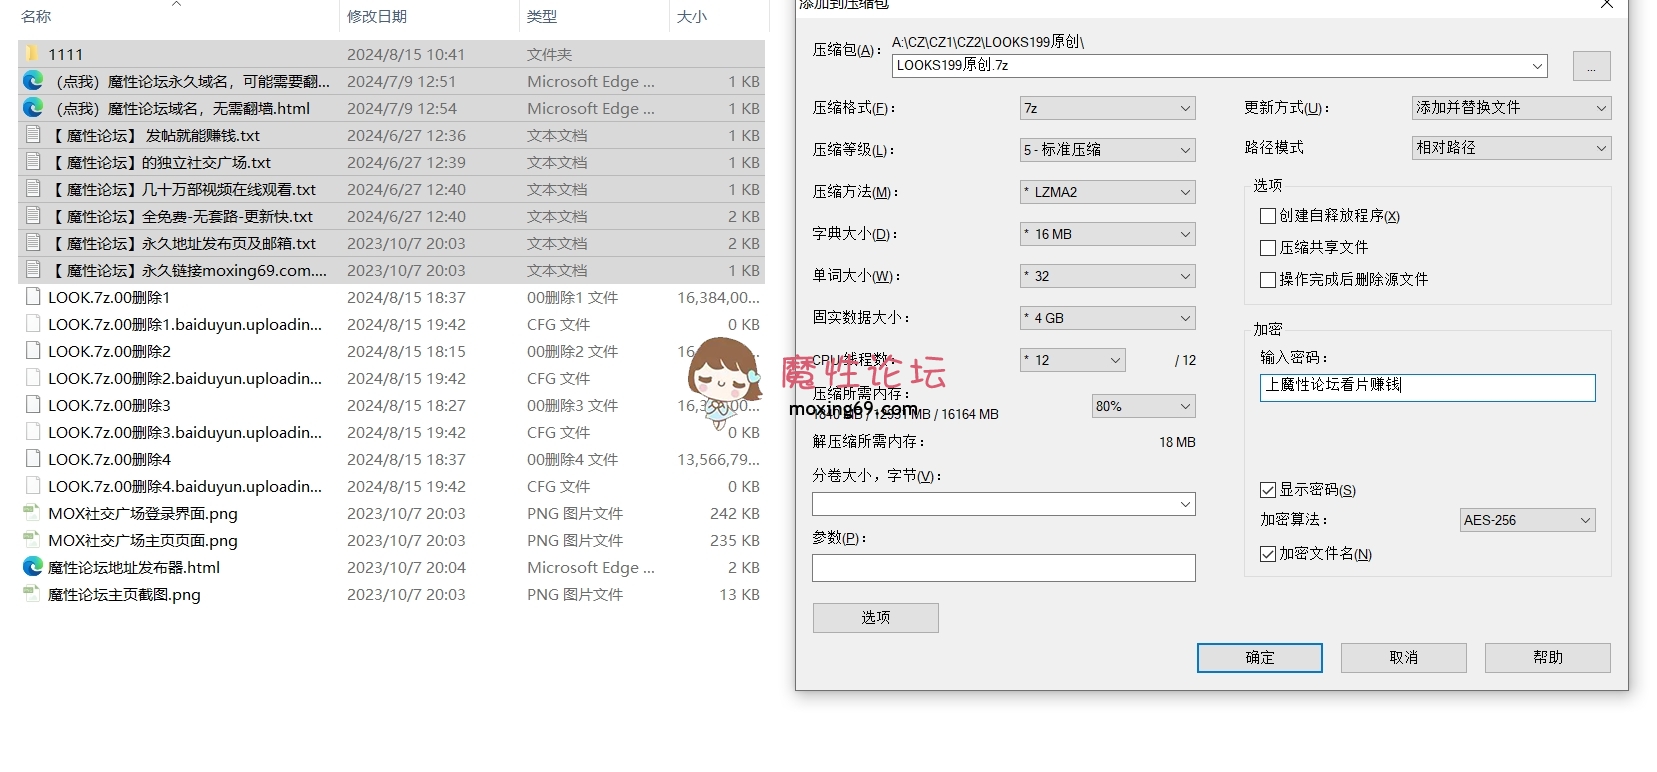Click text file icon of 发帖就能赚钱.txt

(33, 135)
